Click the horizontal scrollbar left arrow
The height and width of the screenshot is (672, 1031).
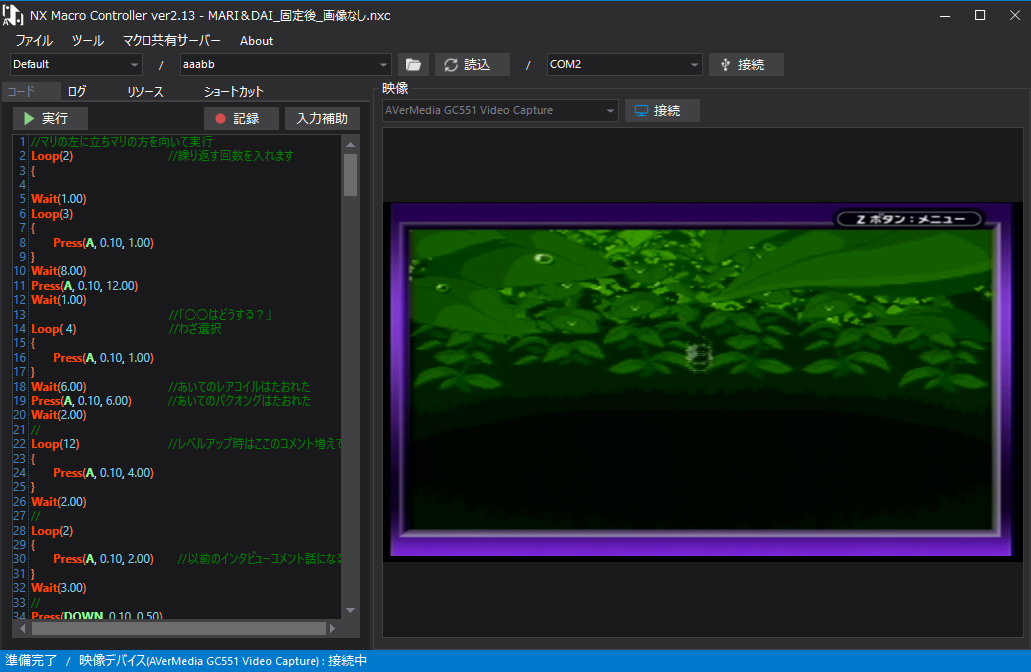(x=22, y=629)
